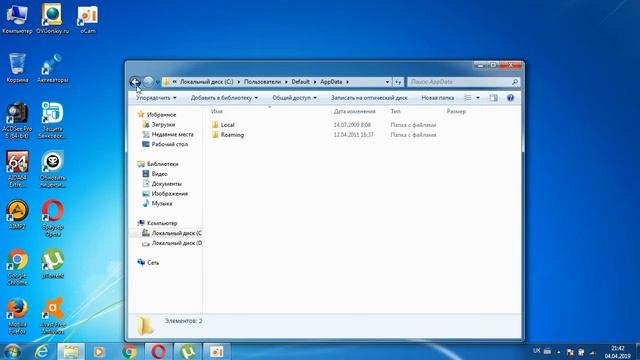Open Рабочий стол in the navigation pane
Viewport: 640px width, 360px height.
pos(169,144)
